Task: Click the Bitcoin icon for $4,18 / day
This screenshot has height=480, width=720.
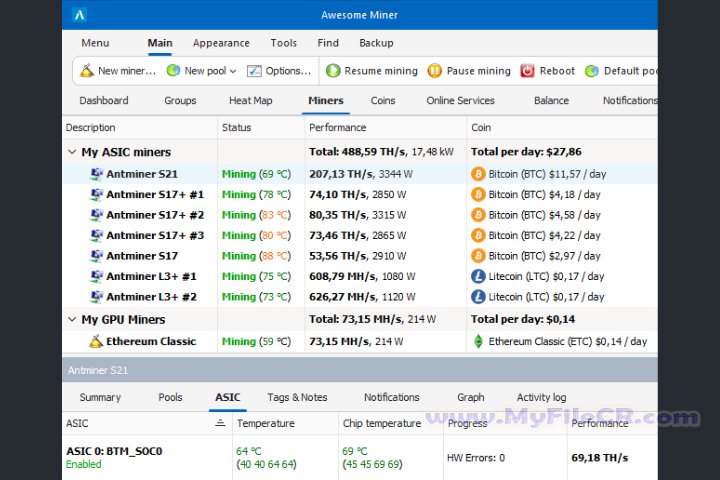Action: tap(478, 194)
